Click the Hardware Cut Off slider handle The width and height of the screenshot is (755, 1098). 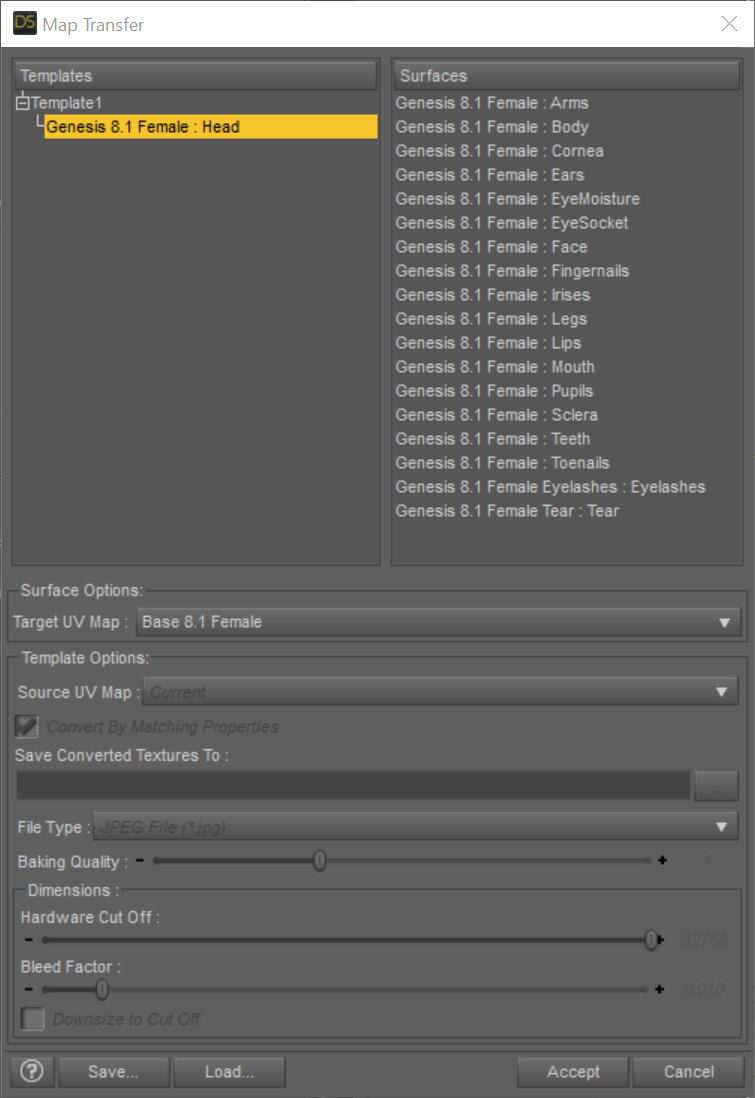651,940
